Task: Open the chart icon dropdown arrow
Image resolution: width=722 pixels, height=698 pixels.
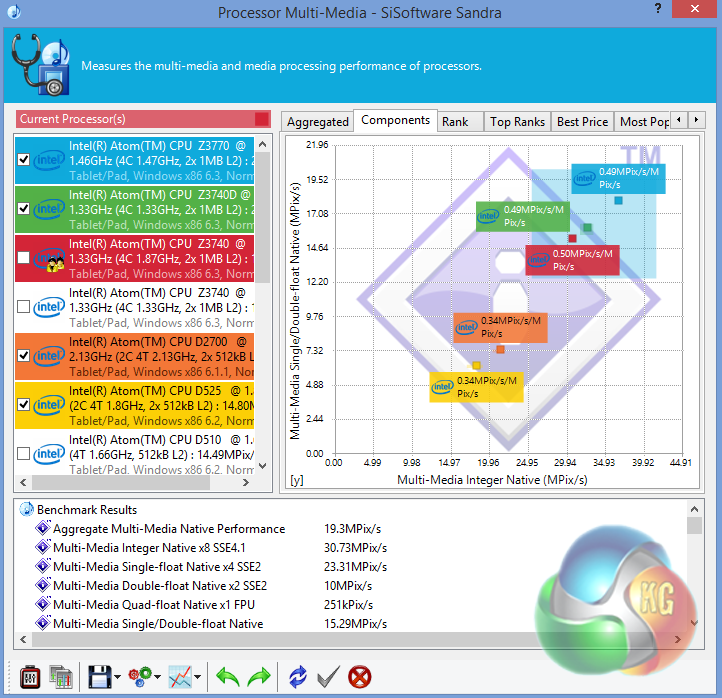Action: [198, 677]
